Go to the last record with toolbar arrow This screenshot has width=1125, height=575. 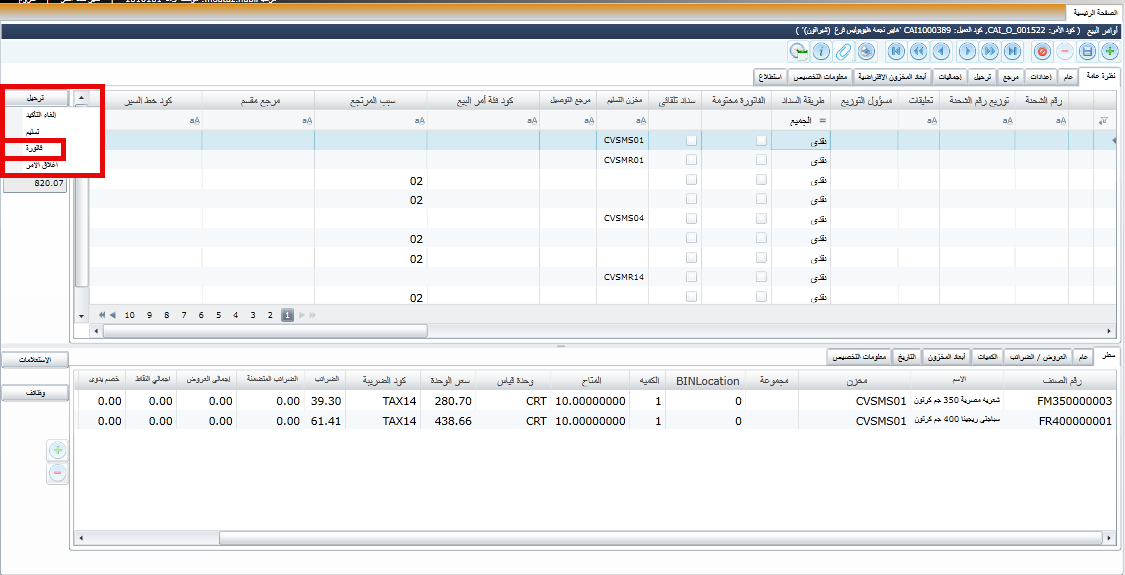tap(1013, 51)
